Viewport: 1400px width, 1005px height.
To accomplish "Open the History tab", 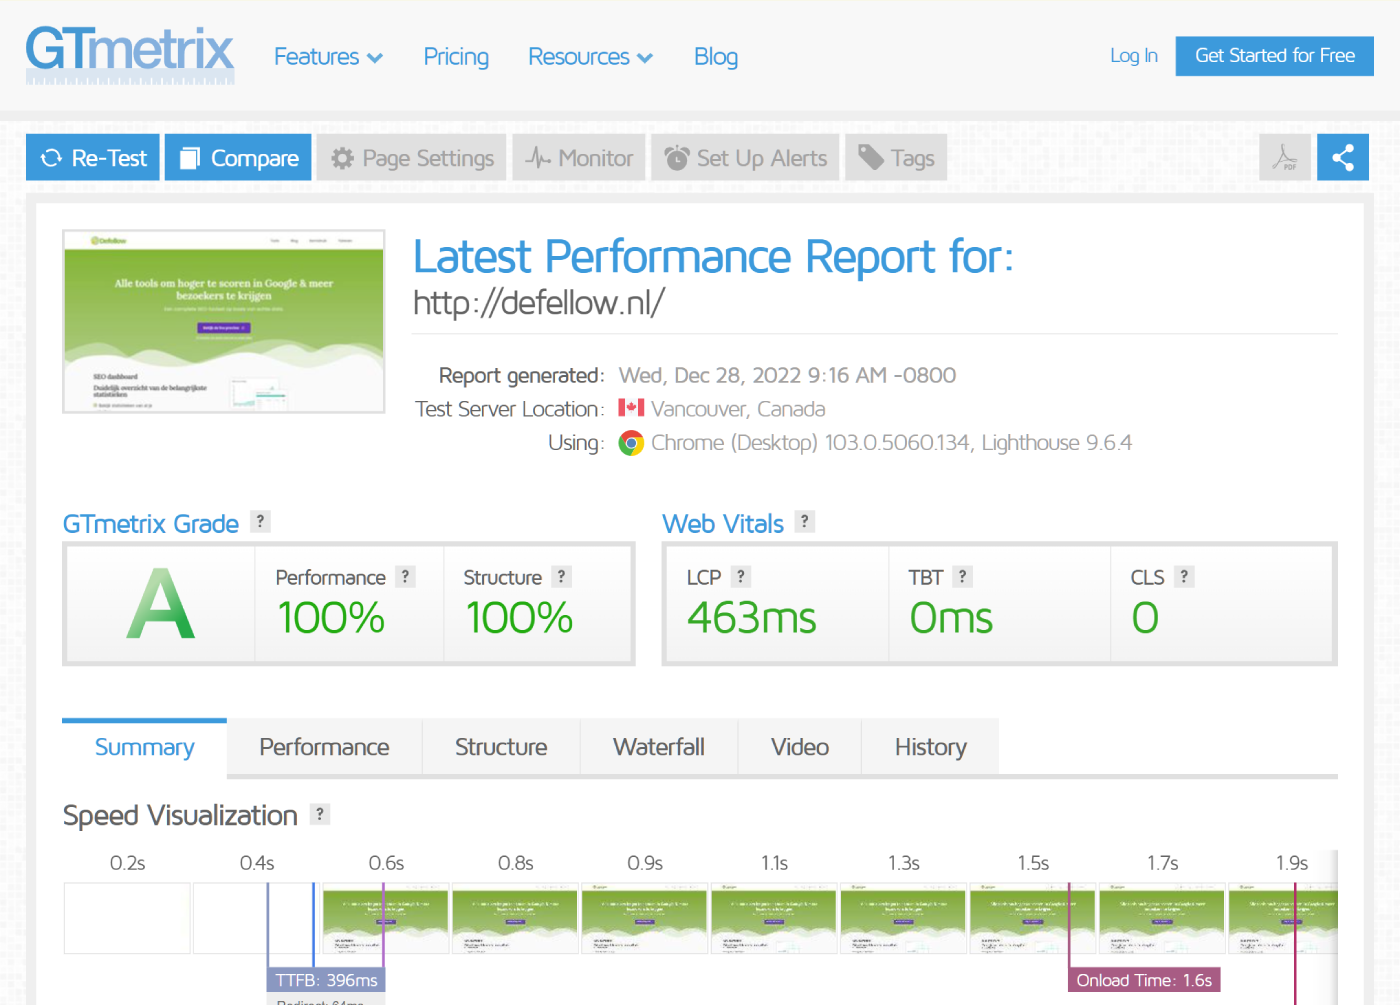I will point(931,747).
